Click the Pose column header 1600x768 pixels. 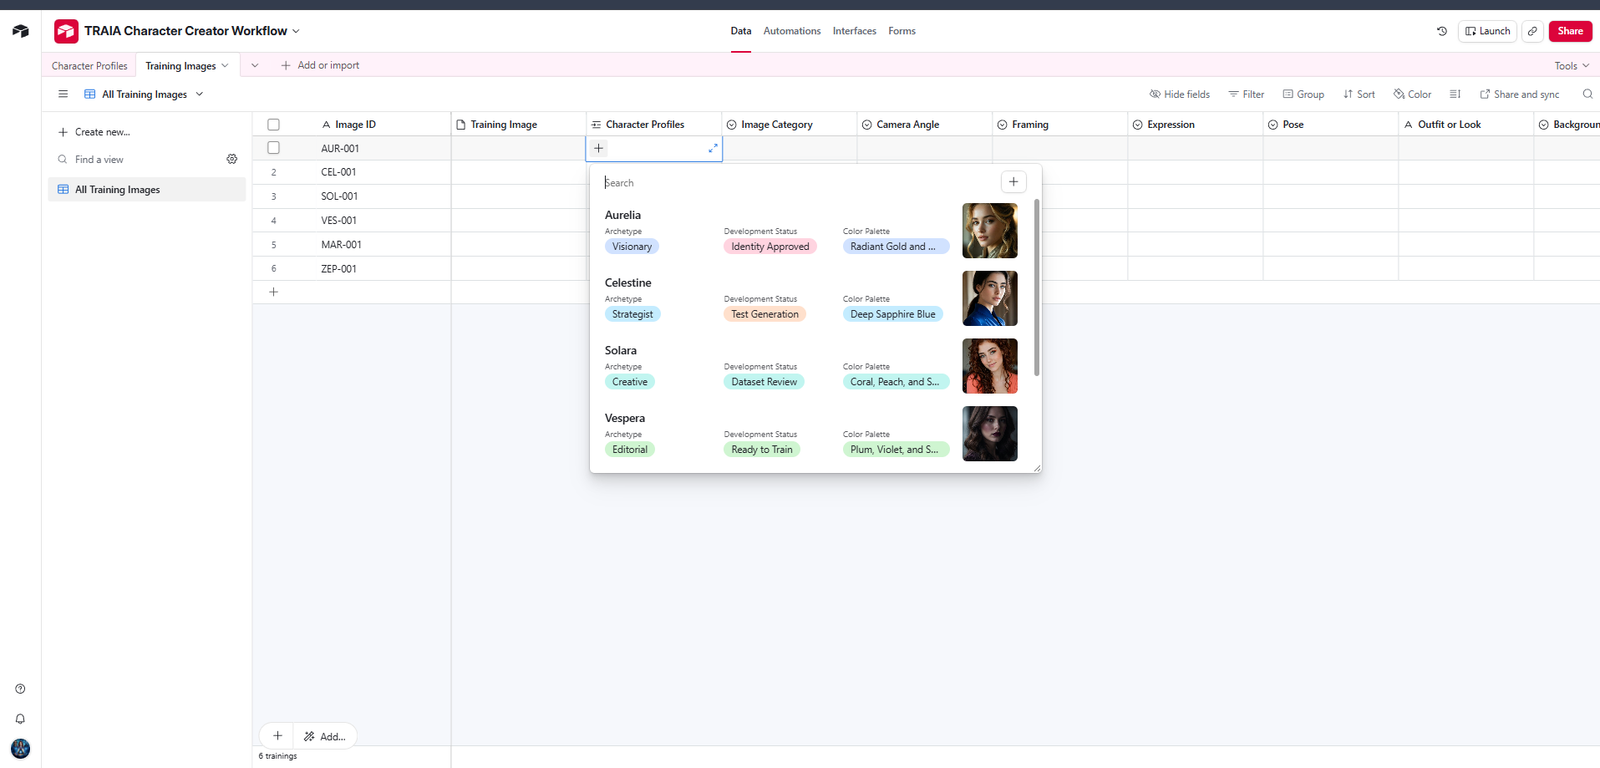(1330, 124)
